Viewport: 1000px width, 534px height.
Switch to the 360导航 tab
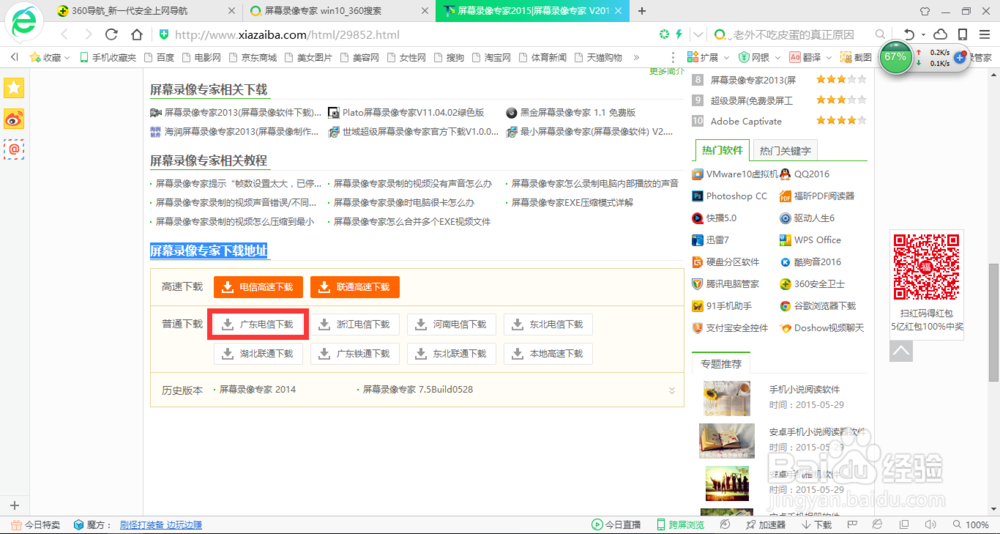[x=145, y=11]
